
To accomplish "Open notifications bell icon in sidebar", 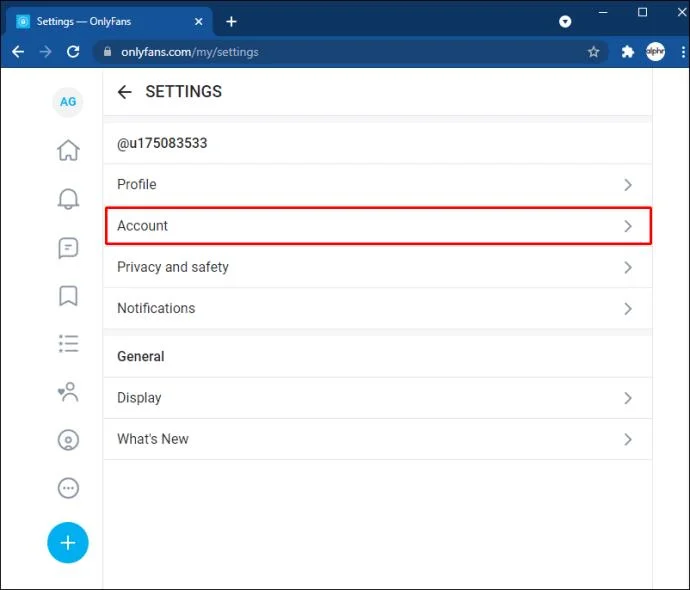I will pyautogui.click(x=68, y=199).
